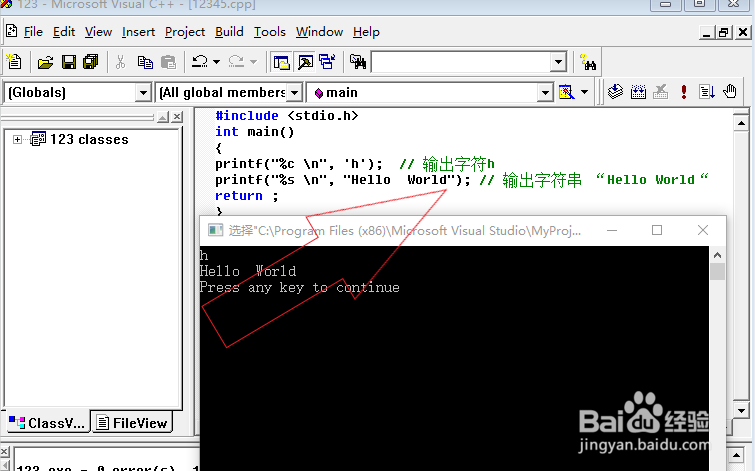Click the Go debug icon
Viewport: 755px width, 471px height.
click(x=707, y=92)
